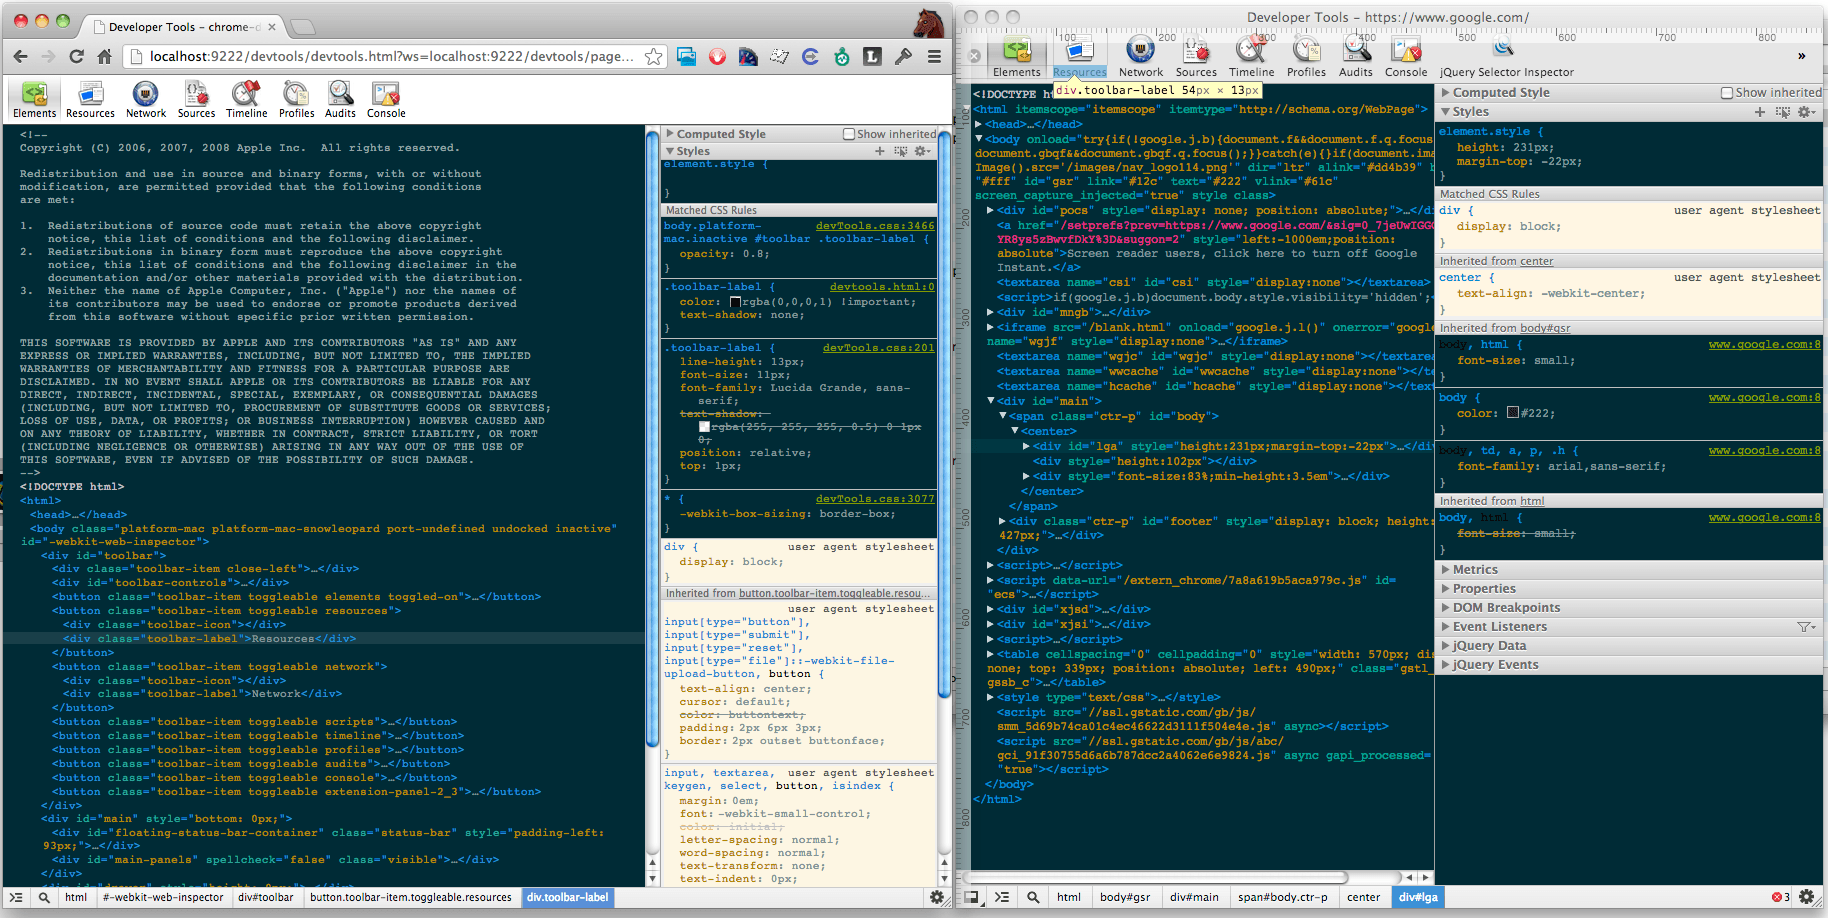Screen dimensions: 1828x918
Task: Select body#gsr breadcrumb
Action: (x=1125, y=897)
